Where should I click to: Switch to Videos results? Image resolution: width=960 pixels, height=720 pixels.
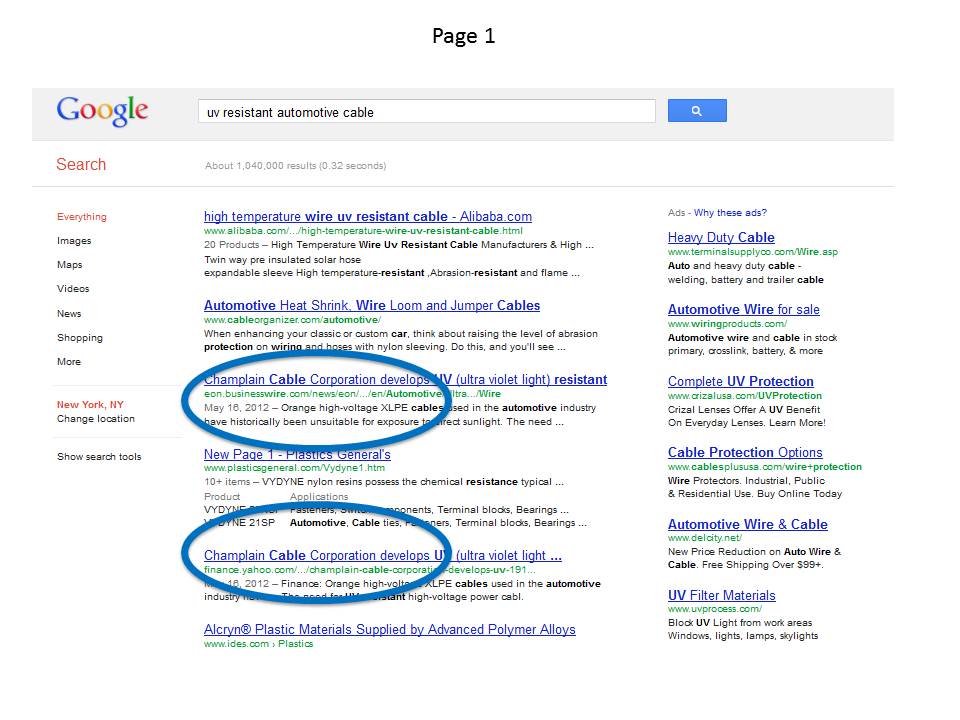coord(73,288)
